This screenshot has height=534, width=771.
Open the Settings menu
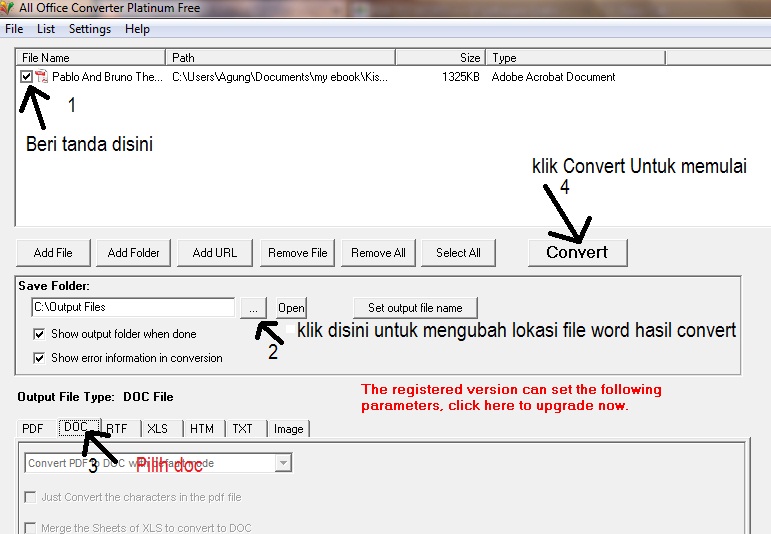click(90, 29)
